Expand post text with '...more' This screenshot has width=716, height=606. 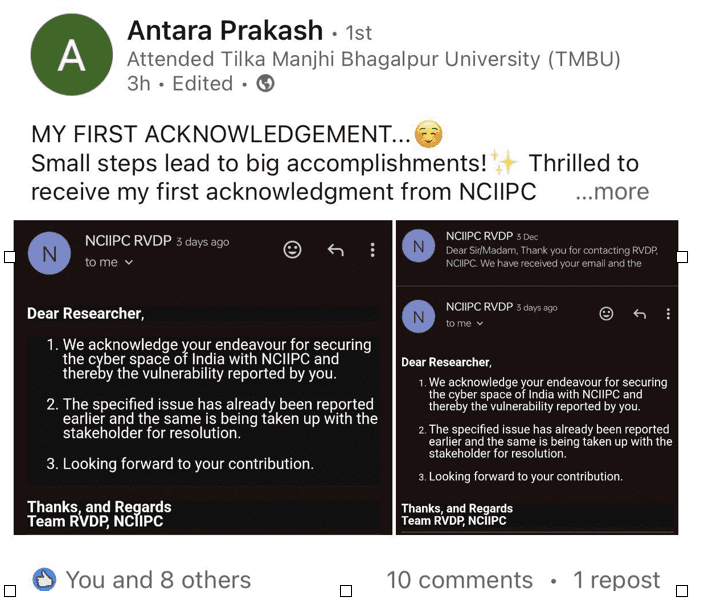612,192
